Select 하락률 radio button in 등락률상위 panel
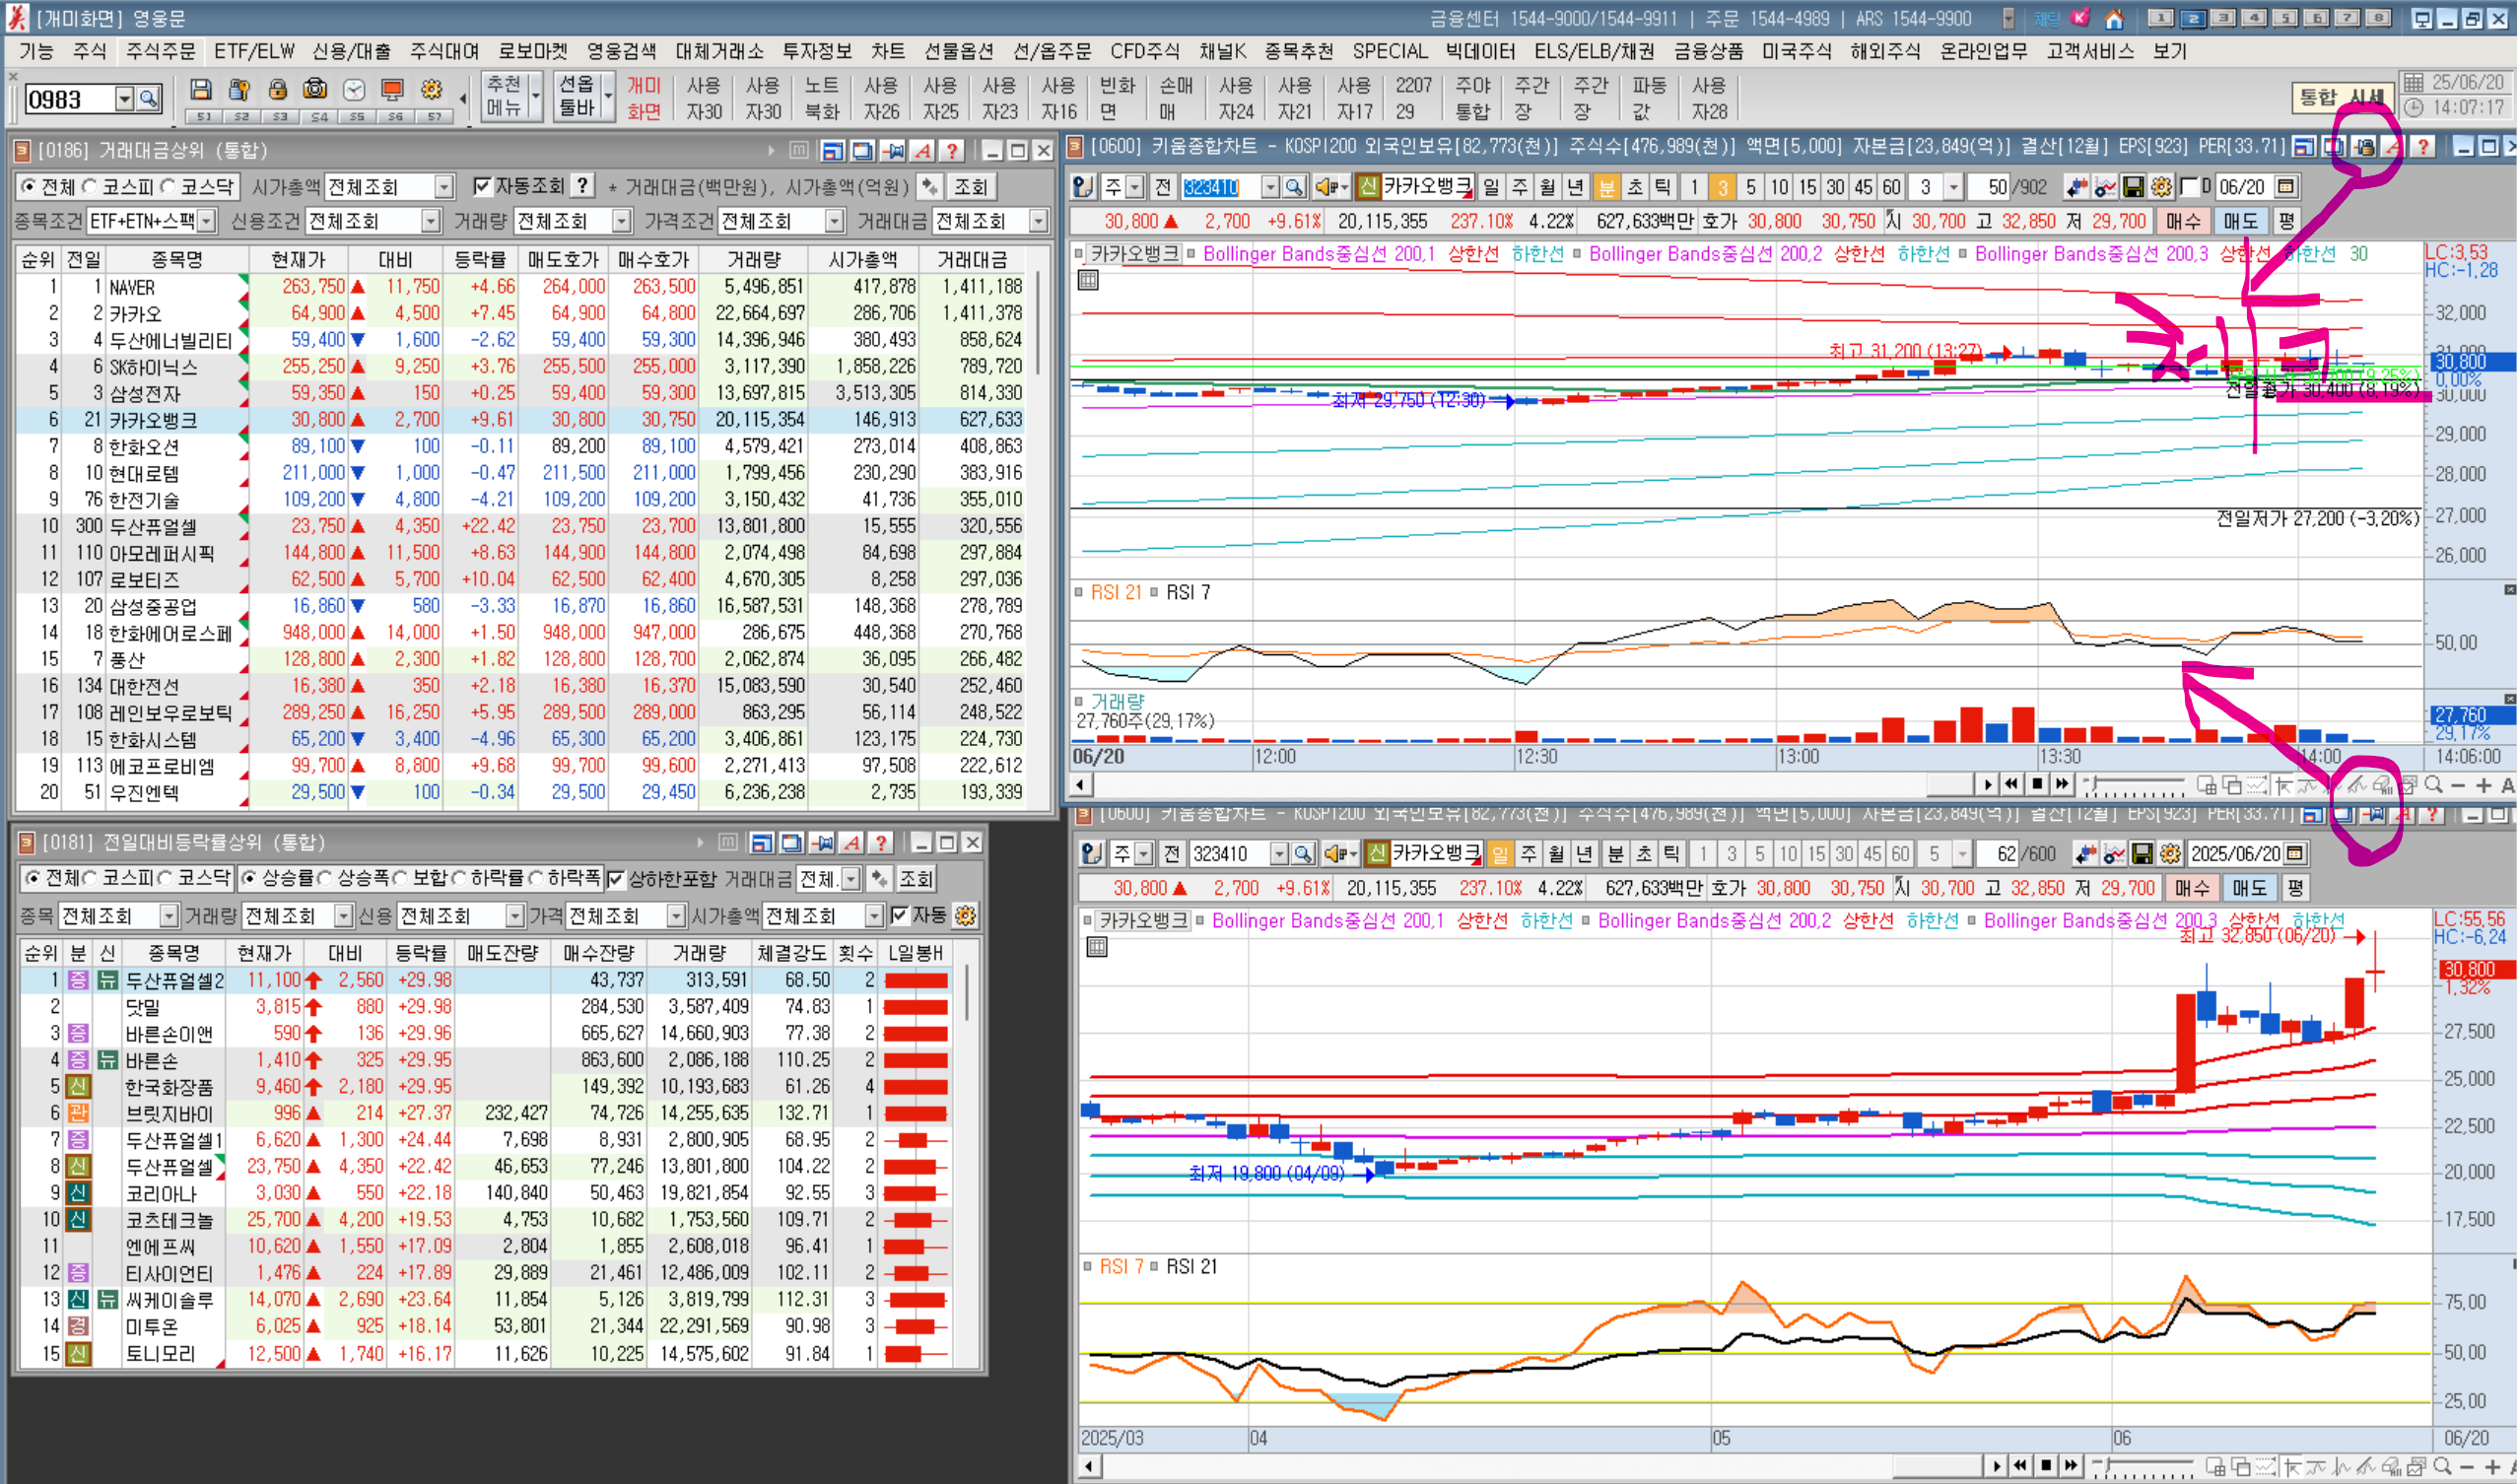This screenshot has height=1484, width=2517. 460,878
